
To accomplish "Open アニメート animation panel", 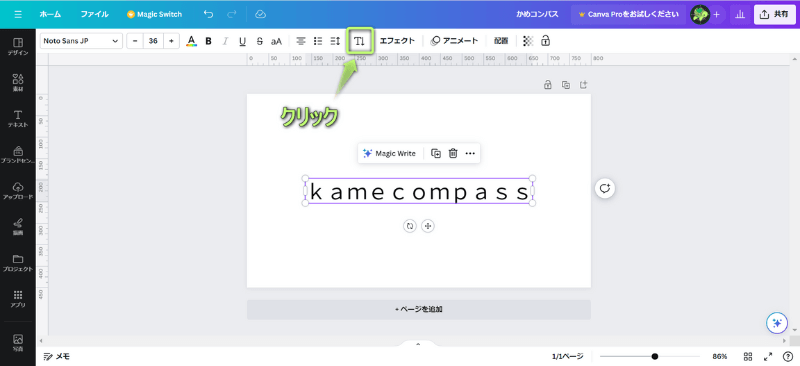I will (x=454, y=41).
